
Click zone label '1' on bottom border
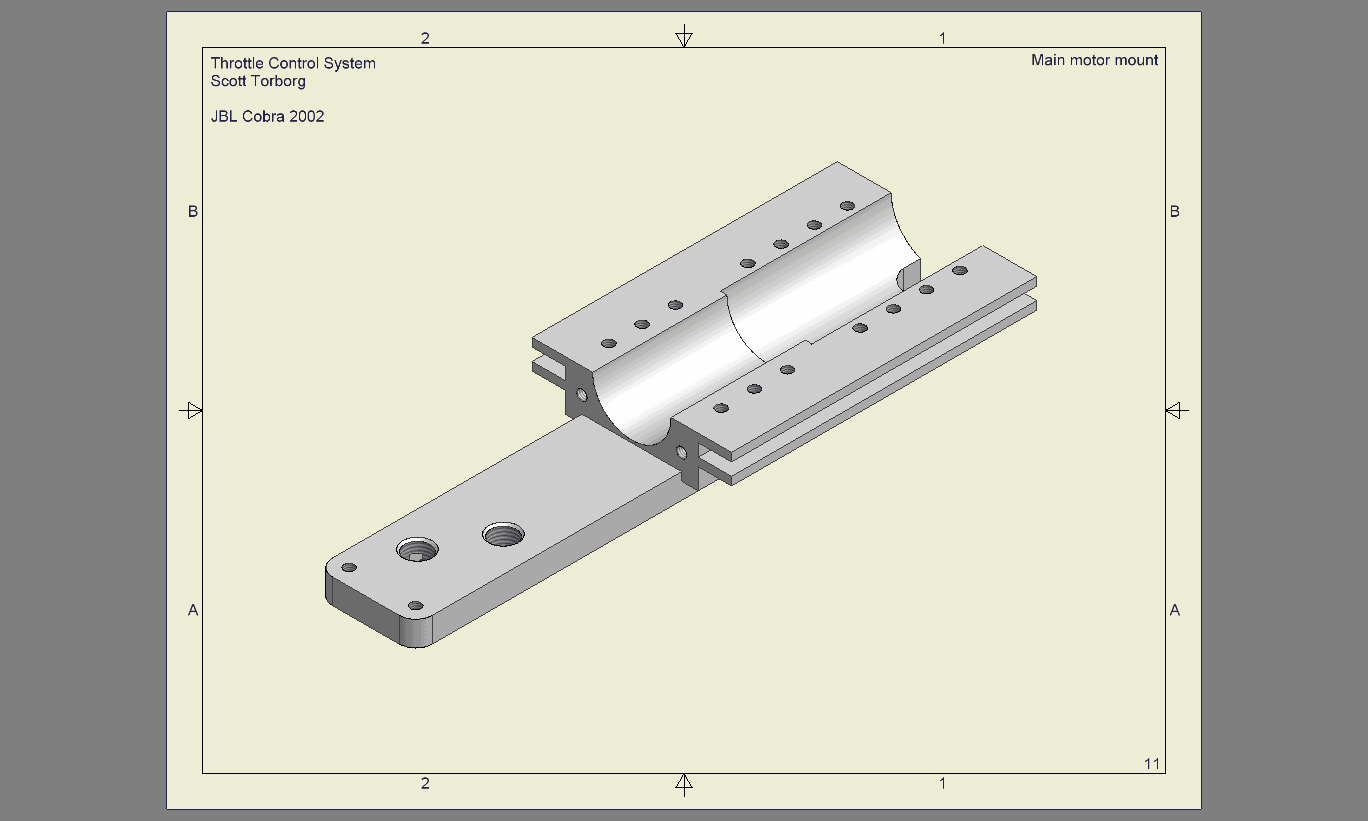(x=942, y=783)
